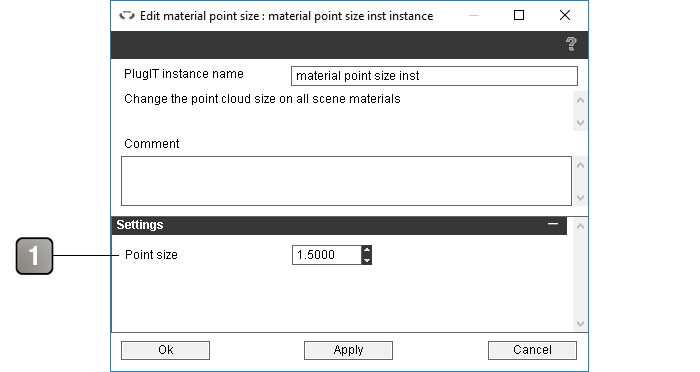
Task: Click Comment box scroll down arrow
Action: click(580, 197)
